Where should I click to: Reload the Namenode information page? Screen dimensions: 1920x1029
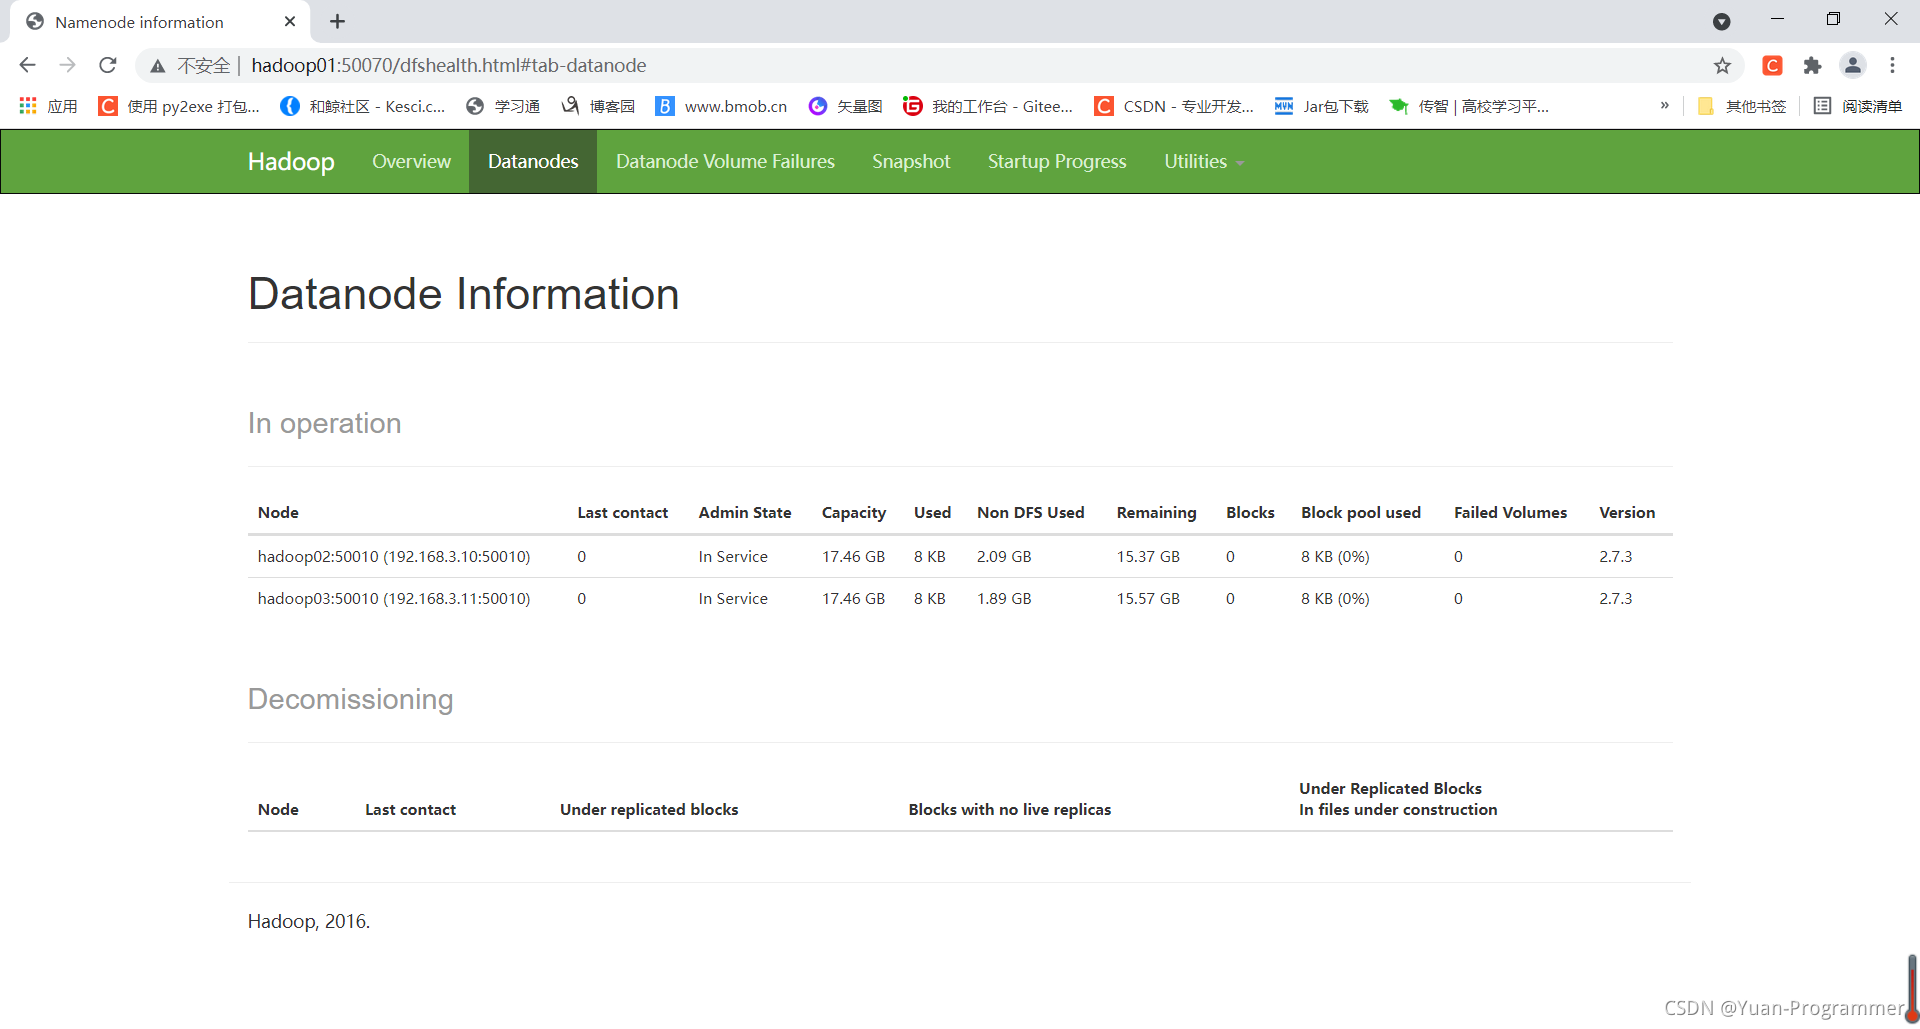click(x=108, y=65)
